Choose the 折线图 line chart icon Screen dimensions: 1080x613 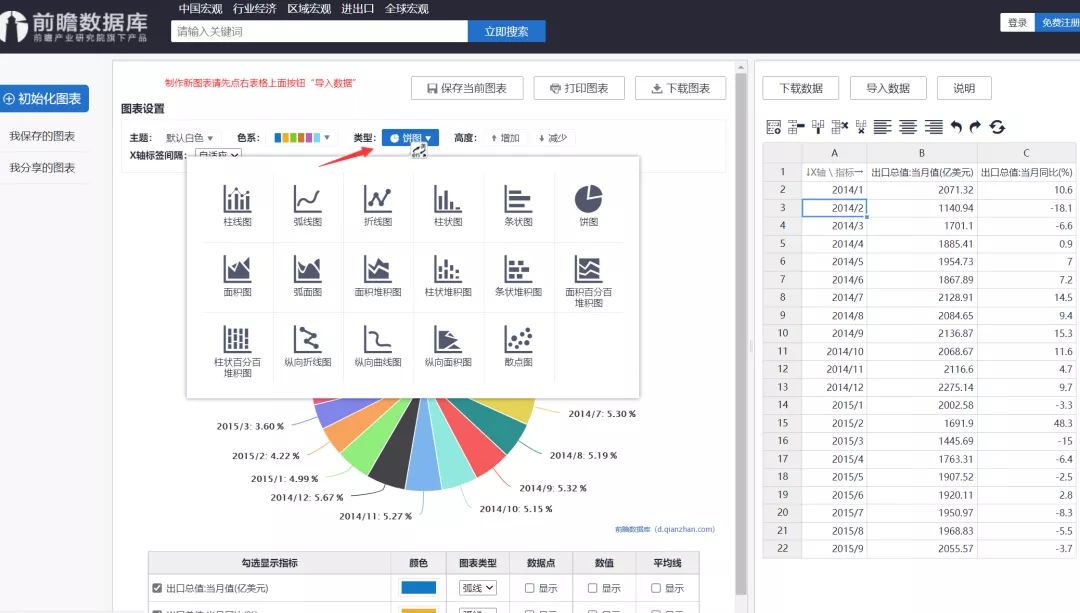coord(377,205)
